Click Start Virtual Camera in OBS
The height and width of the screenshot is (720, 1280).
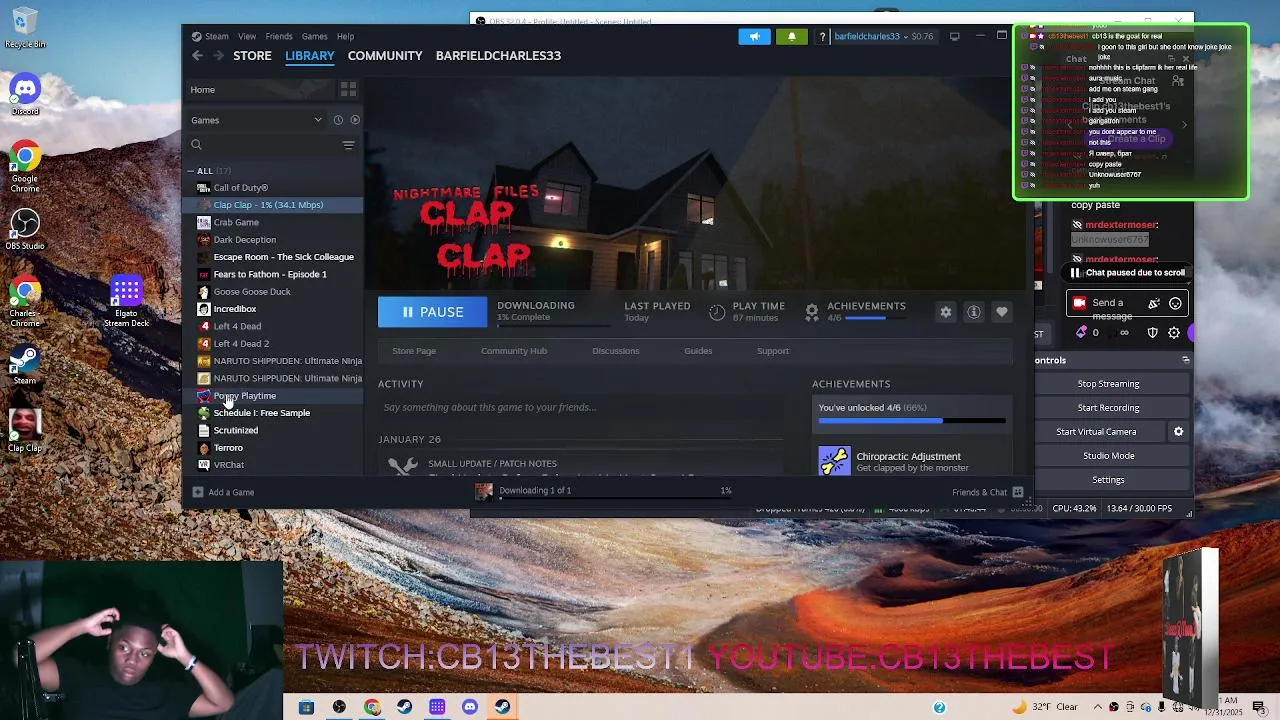coord(1096,432)
